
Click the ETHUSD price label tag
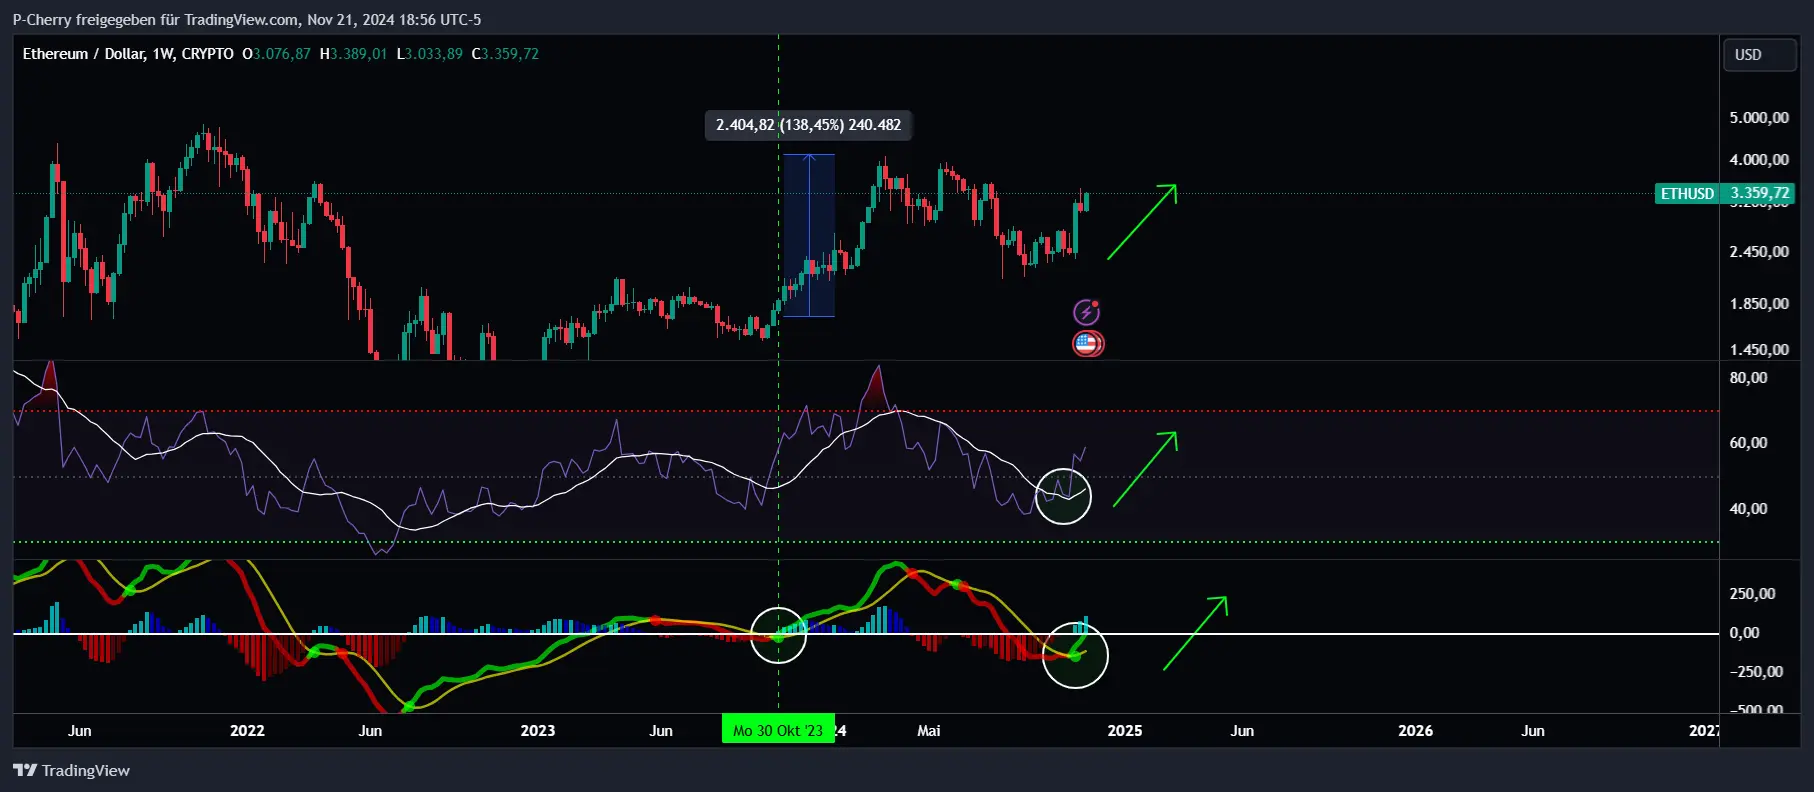click(1687, 193)
